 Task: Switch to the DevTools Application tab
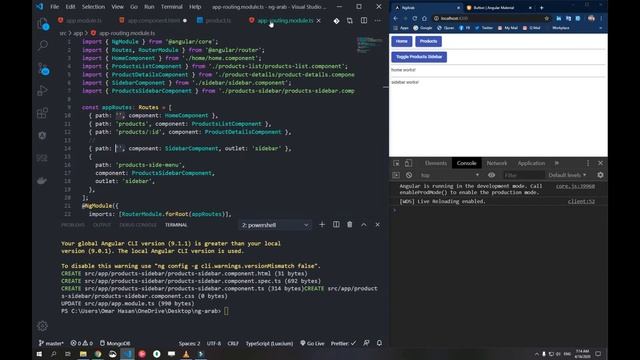(531, 163)
